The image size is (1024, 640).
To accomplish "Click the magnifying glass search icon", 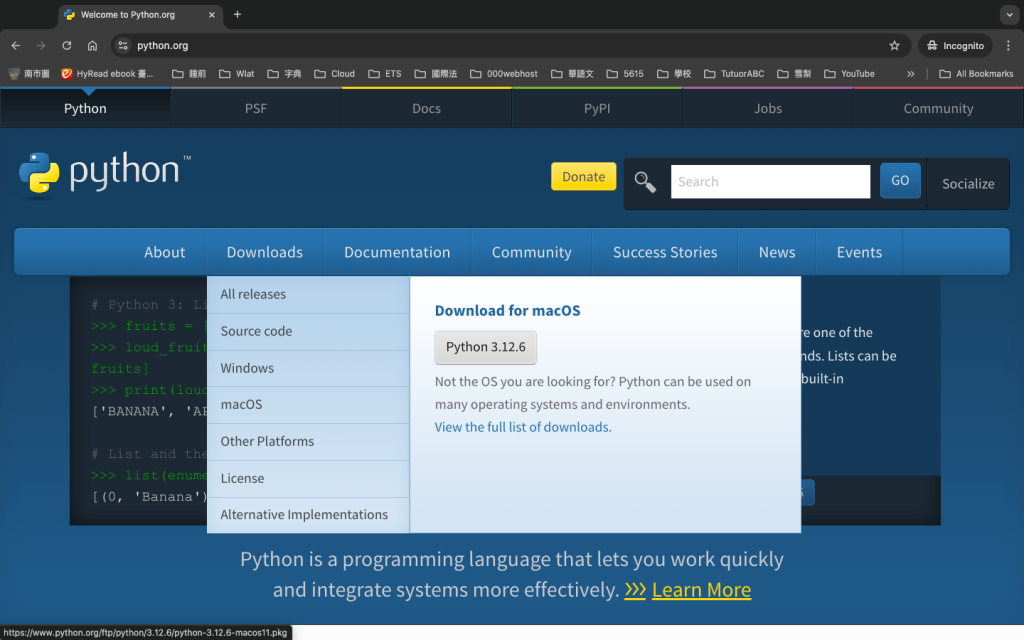I will 645,182.
